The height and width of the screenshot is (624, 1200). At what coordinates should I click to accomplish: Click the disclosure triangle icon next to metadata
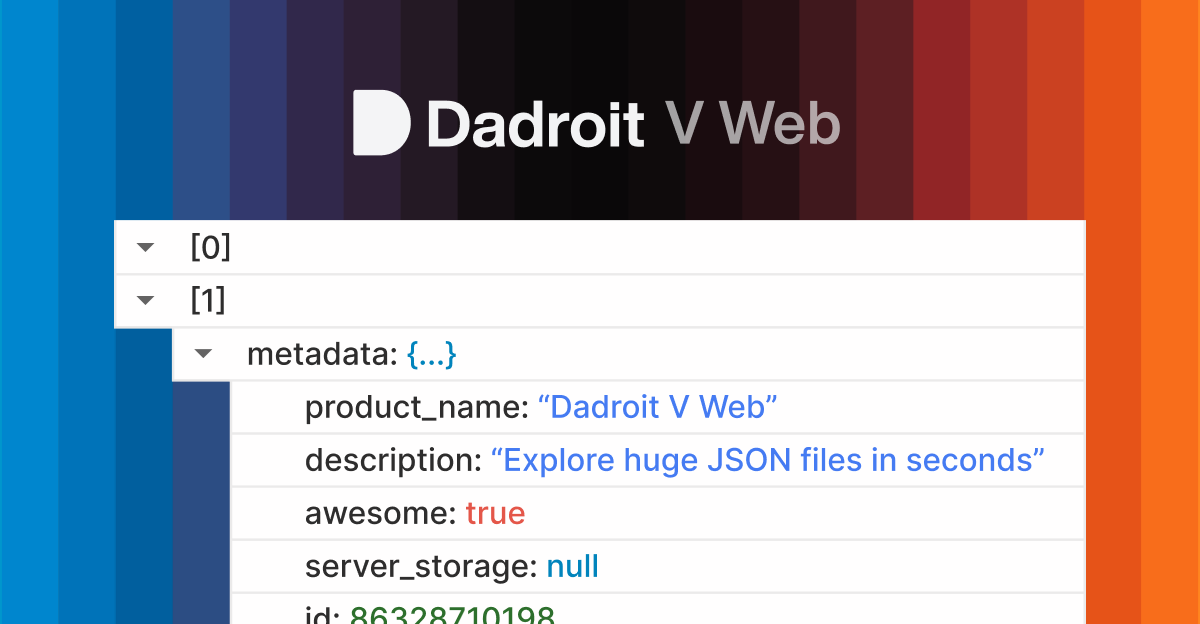(203, 354)
